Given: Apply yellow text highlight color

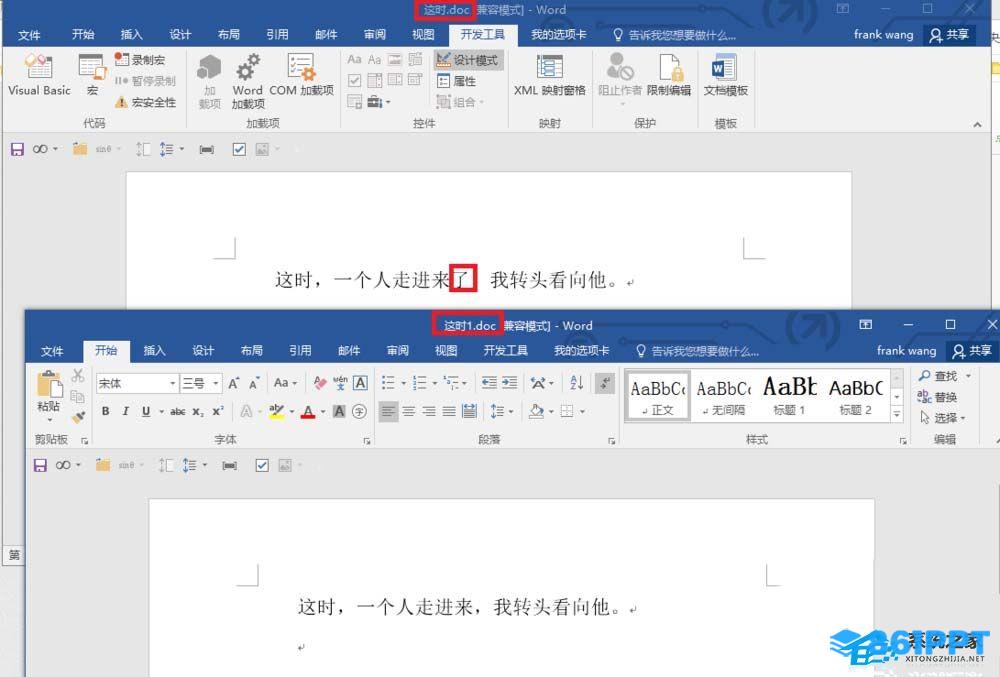Looking at the screenshot, I should [276, 411].
